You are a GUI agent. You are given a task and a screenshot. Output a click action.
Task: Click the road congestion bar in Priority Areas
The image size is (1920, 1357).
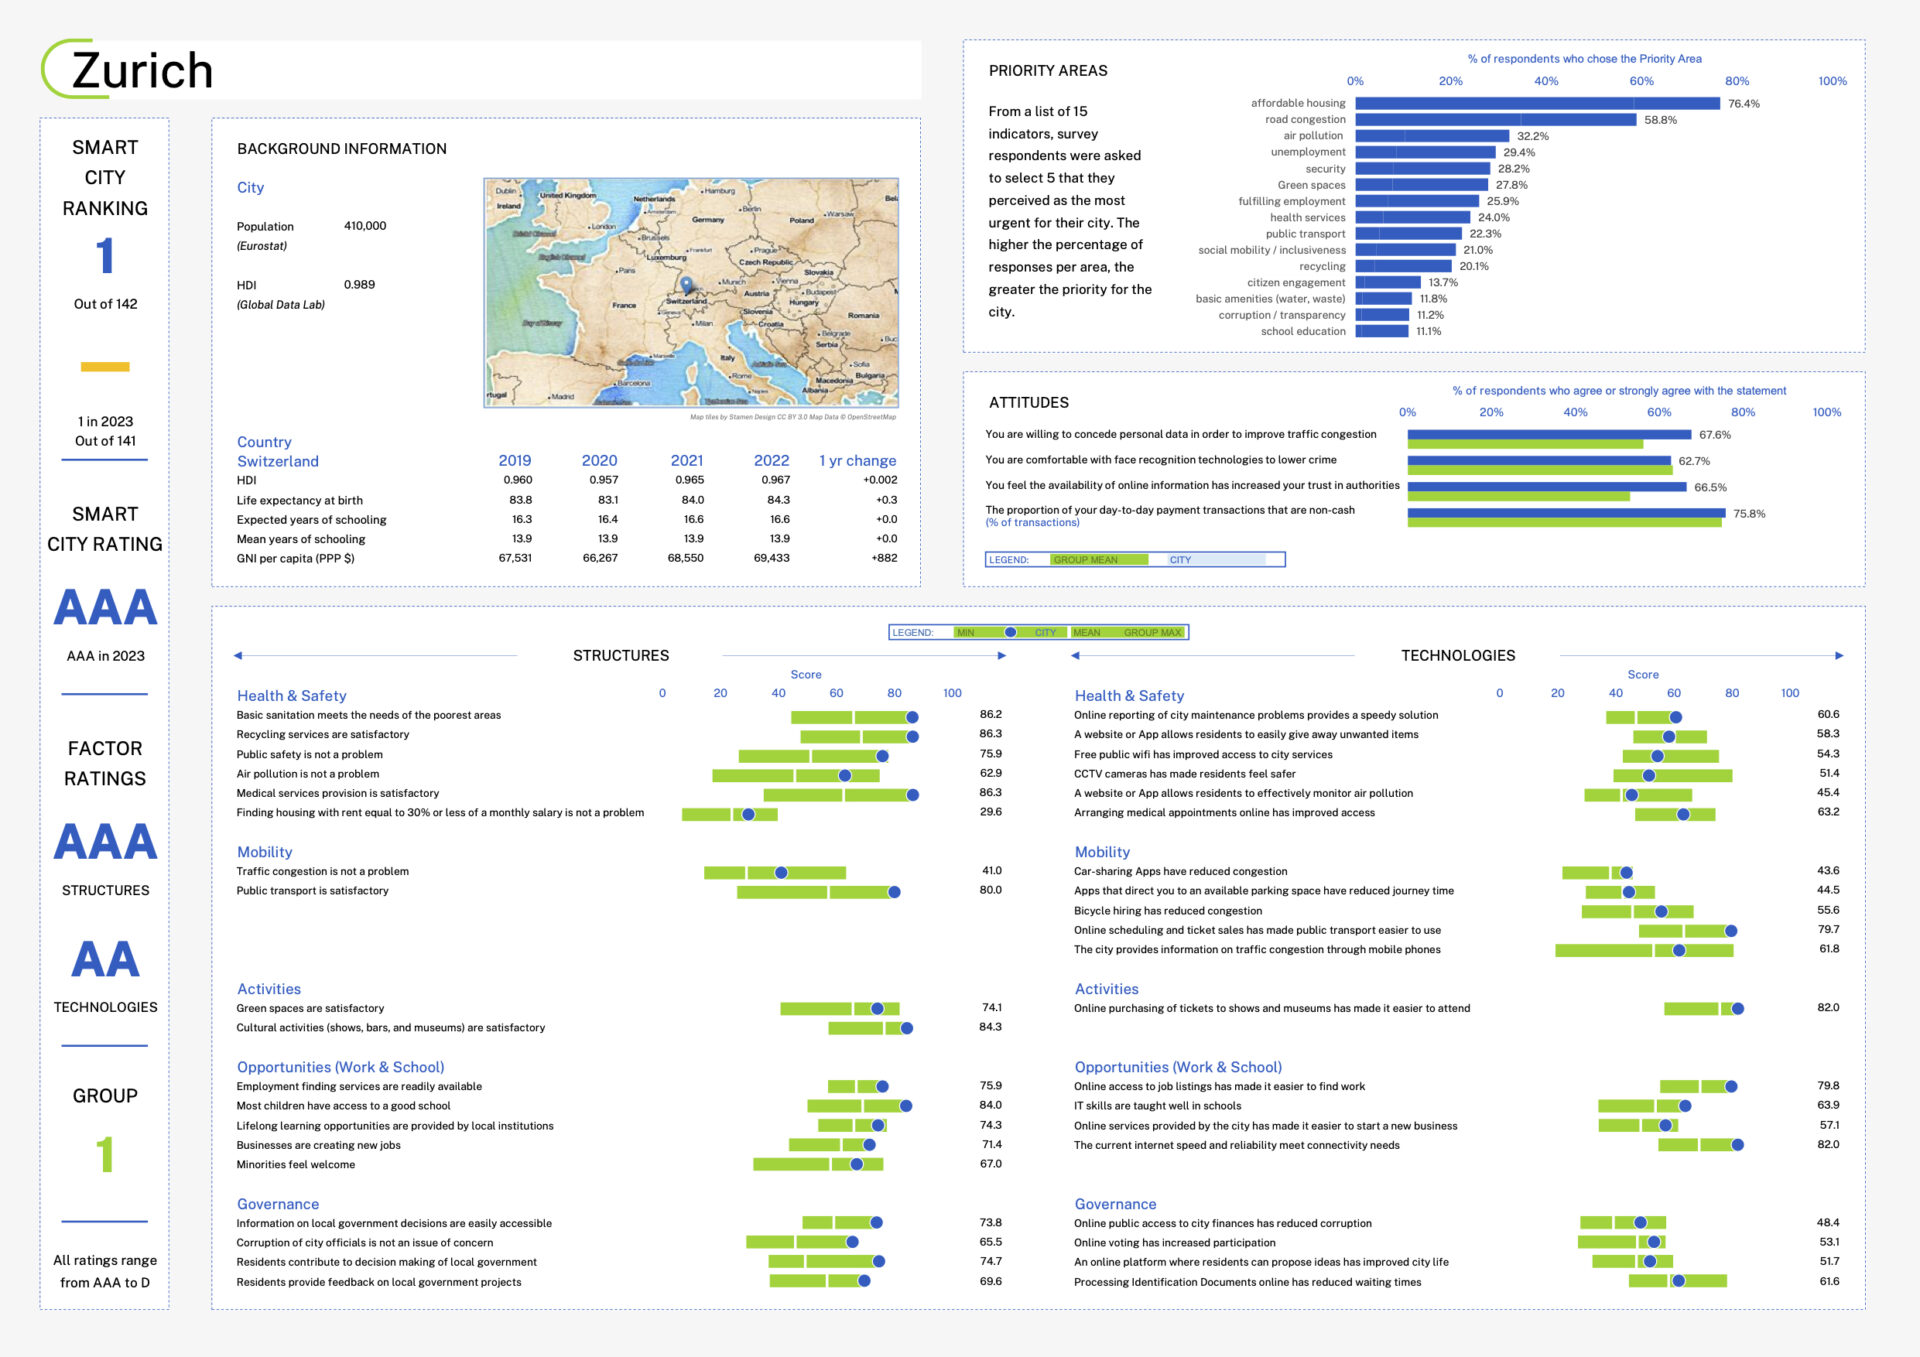[x=1496, y=120]
